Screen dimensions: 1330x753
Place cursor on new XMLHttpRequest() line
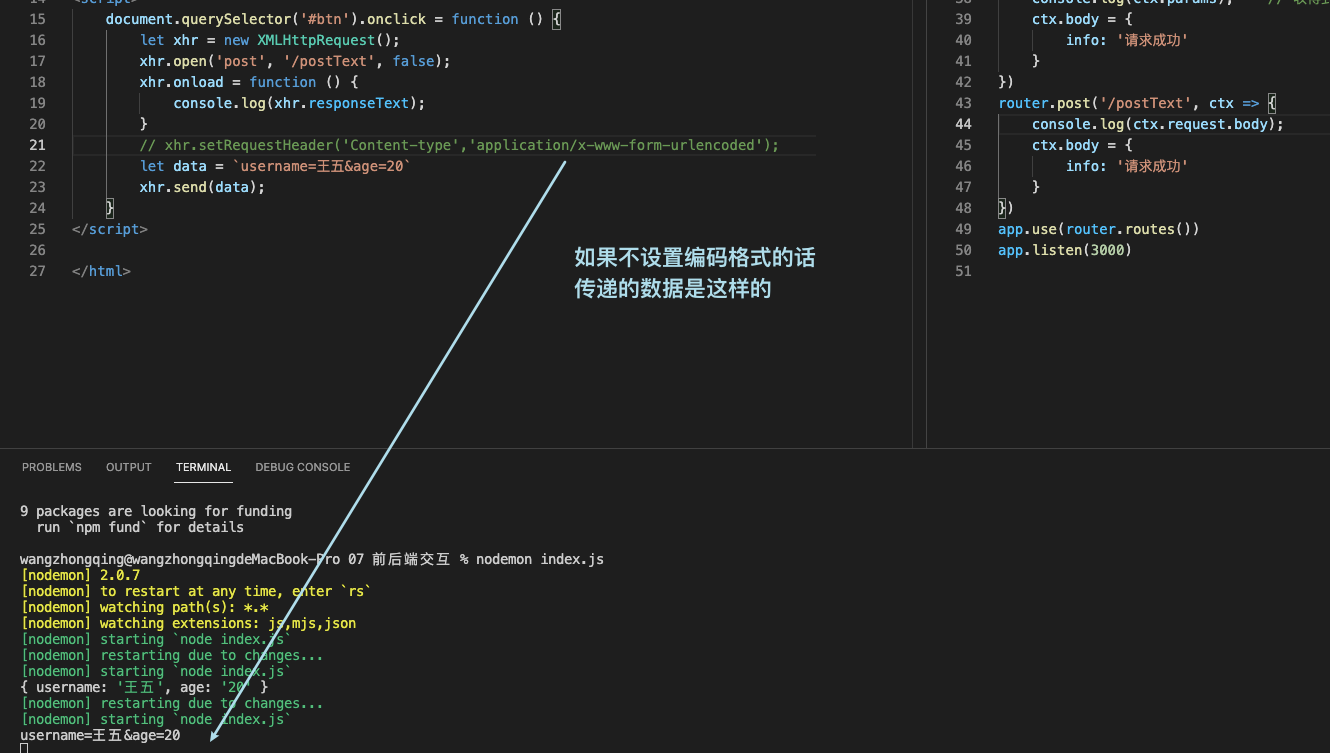pyautogui.click(x=270, y=40)
